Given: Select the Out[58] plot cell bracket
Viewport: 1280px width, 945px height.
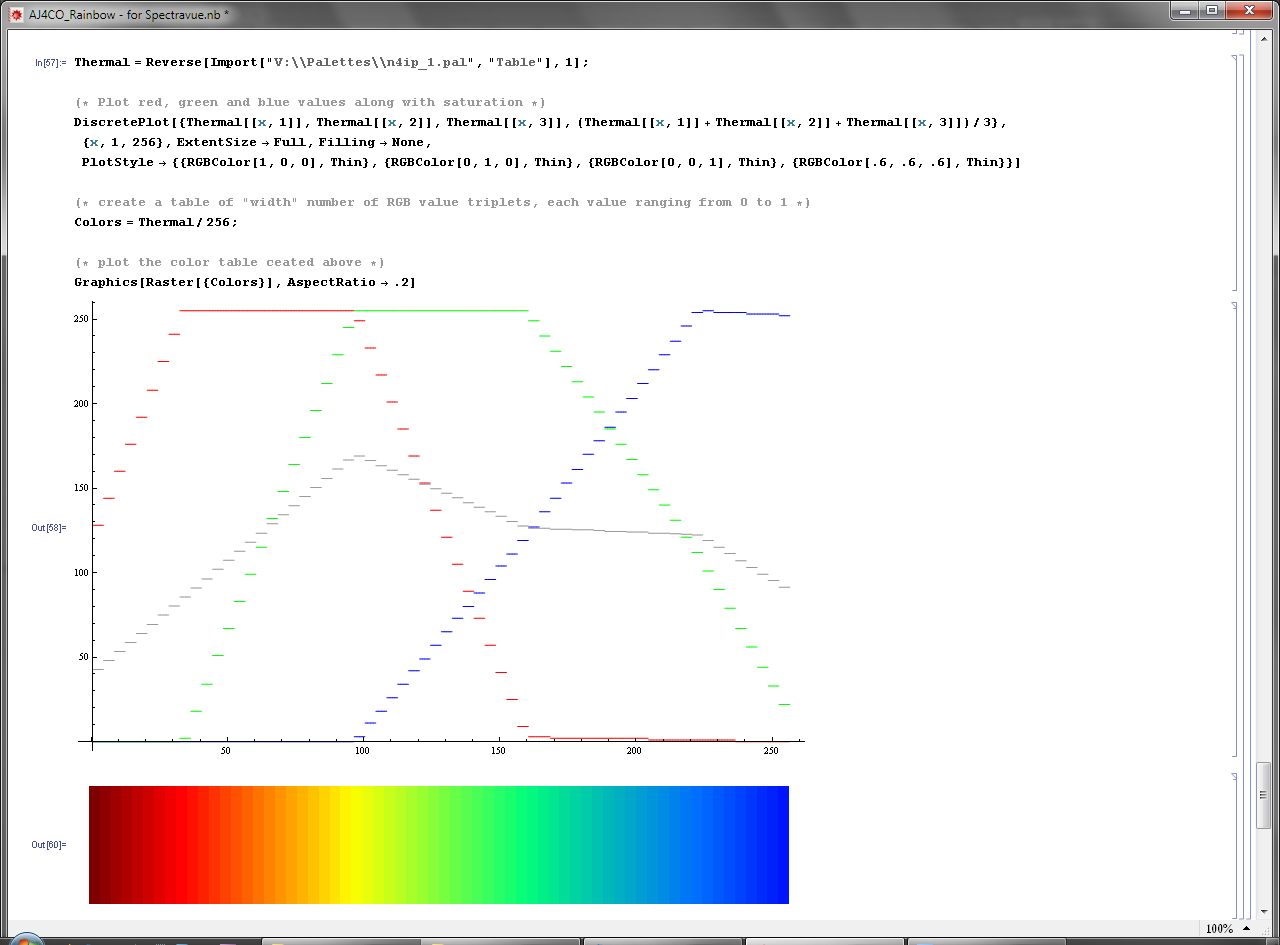Looking at the screenshot, I should [x=1237, y=528].
